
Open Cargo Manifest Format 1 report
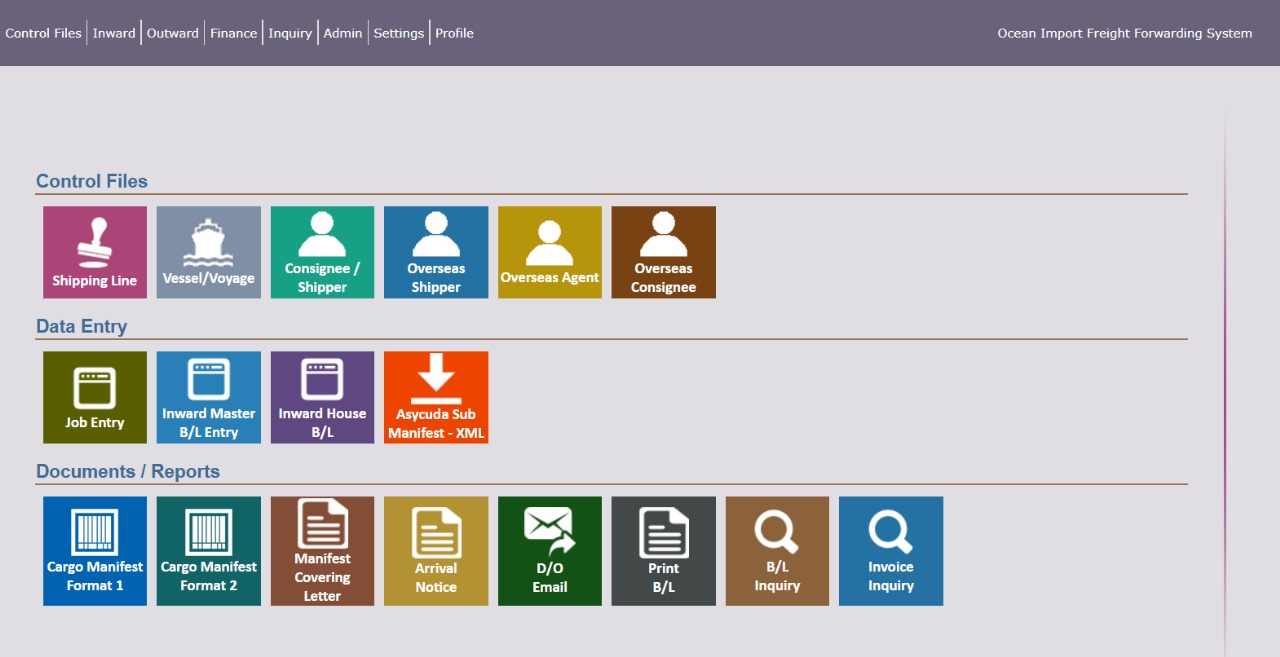(95, 551)
